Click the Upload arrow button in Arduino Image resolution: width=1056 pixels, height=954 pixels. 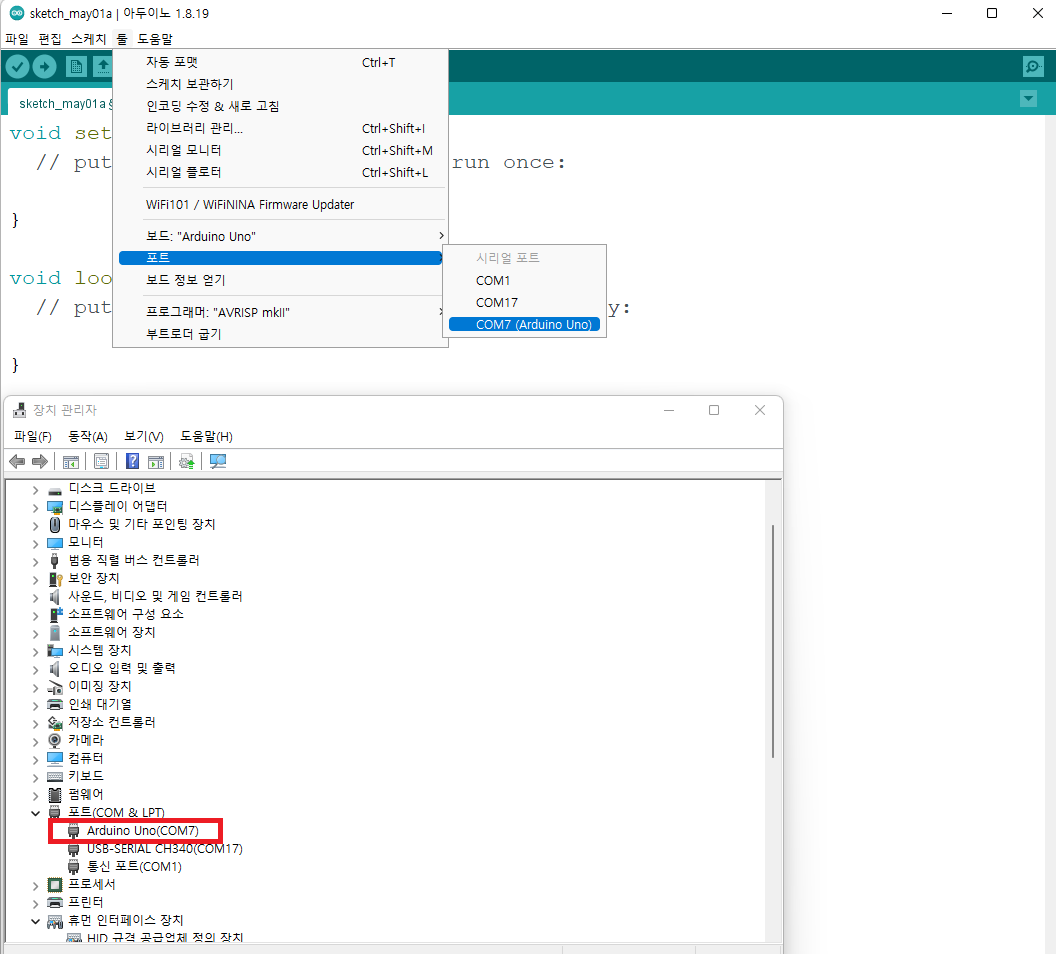pyautogui.click(x=44, y=67)
